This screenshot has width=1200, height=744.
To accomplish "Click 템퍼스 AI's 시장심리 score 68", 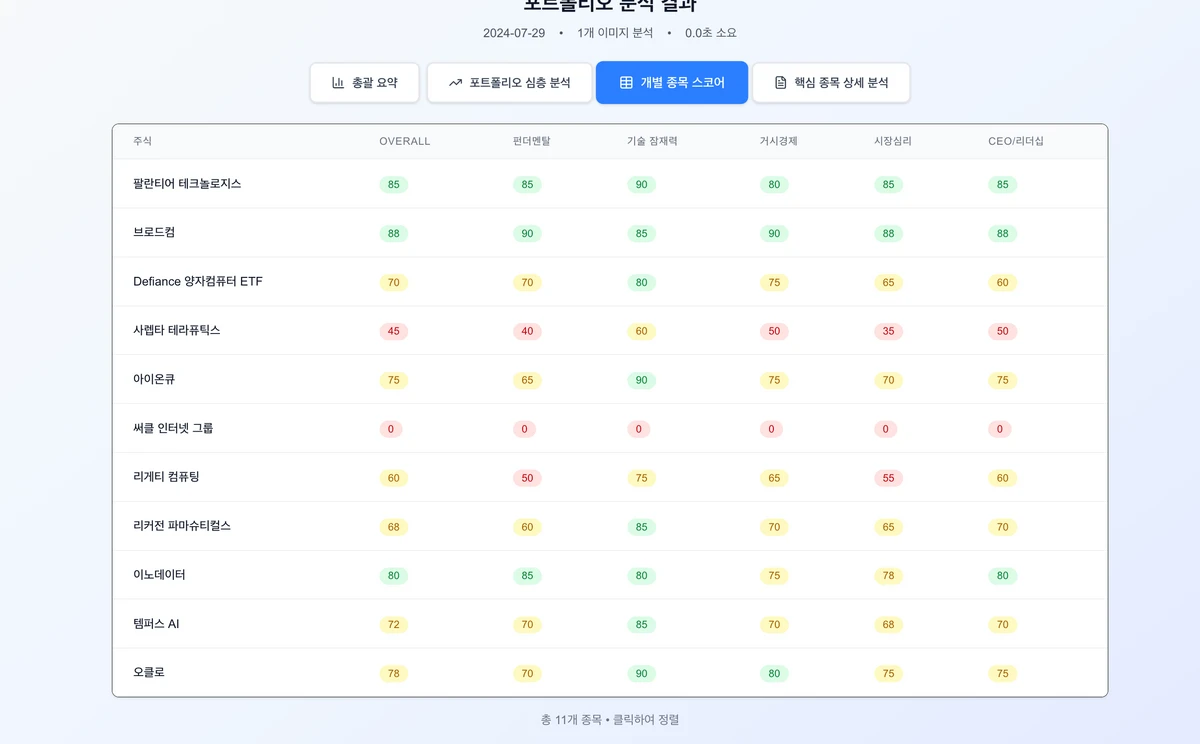I will 888,625.
